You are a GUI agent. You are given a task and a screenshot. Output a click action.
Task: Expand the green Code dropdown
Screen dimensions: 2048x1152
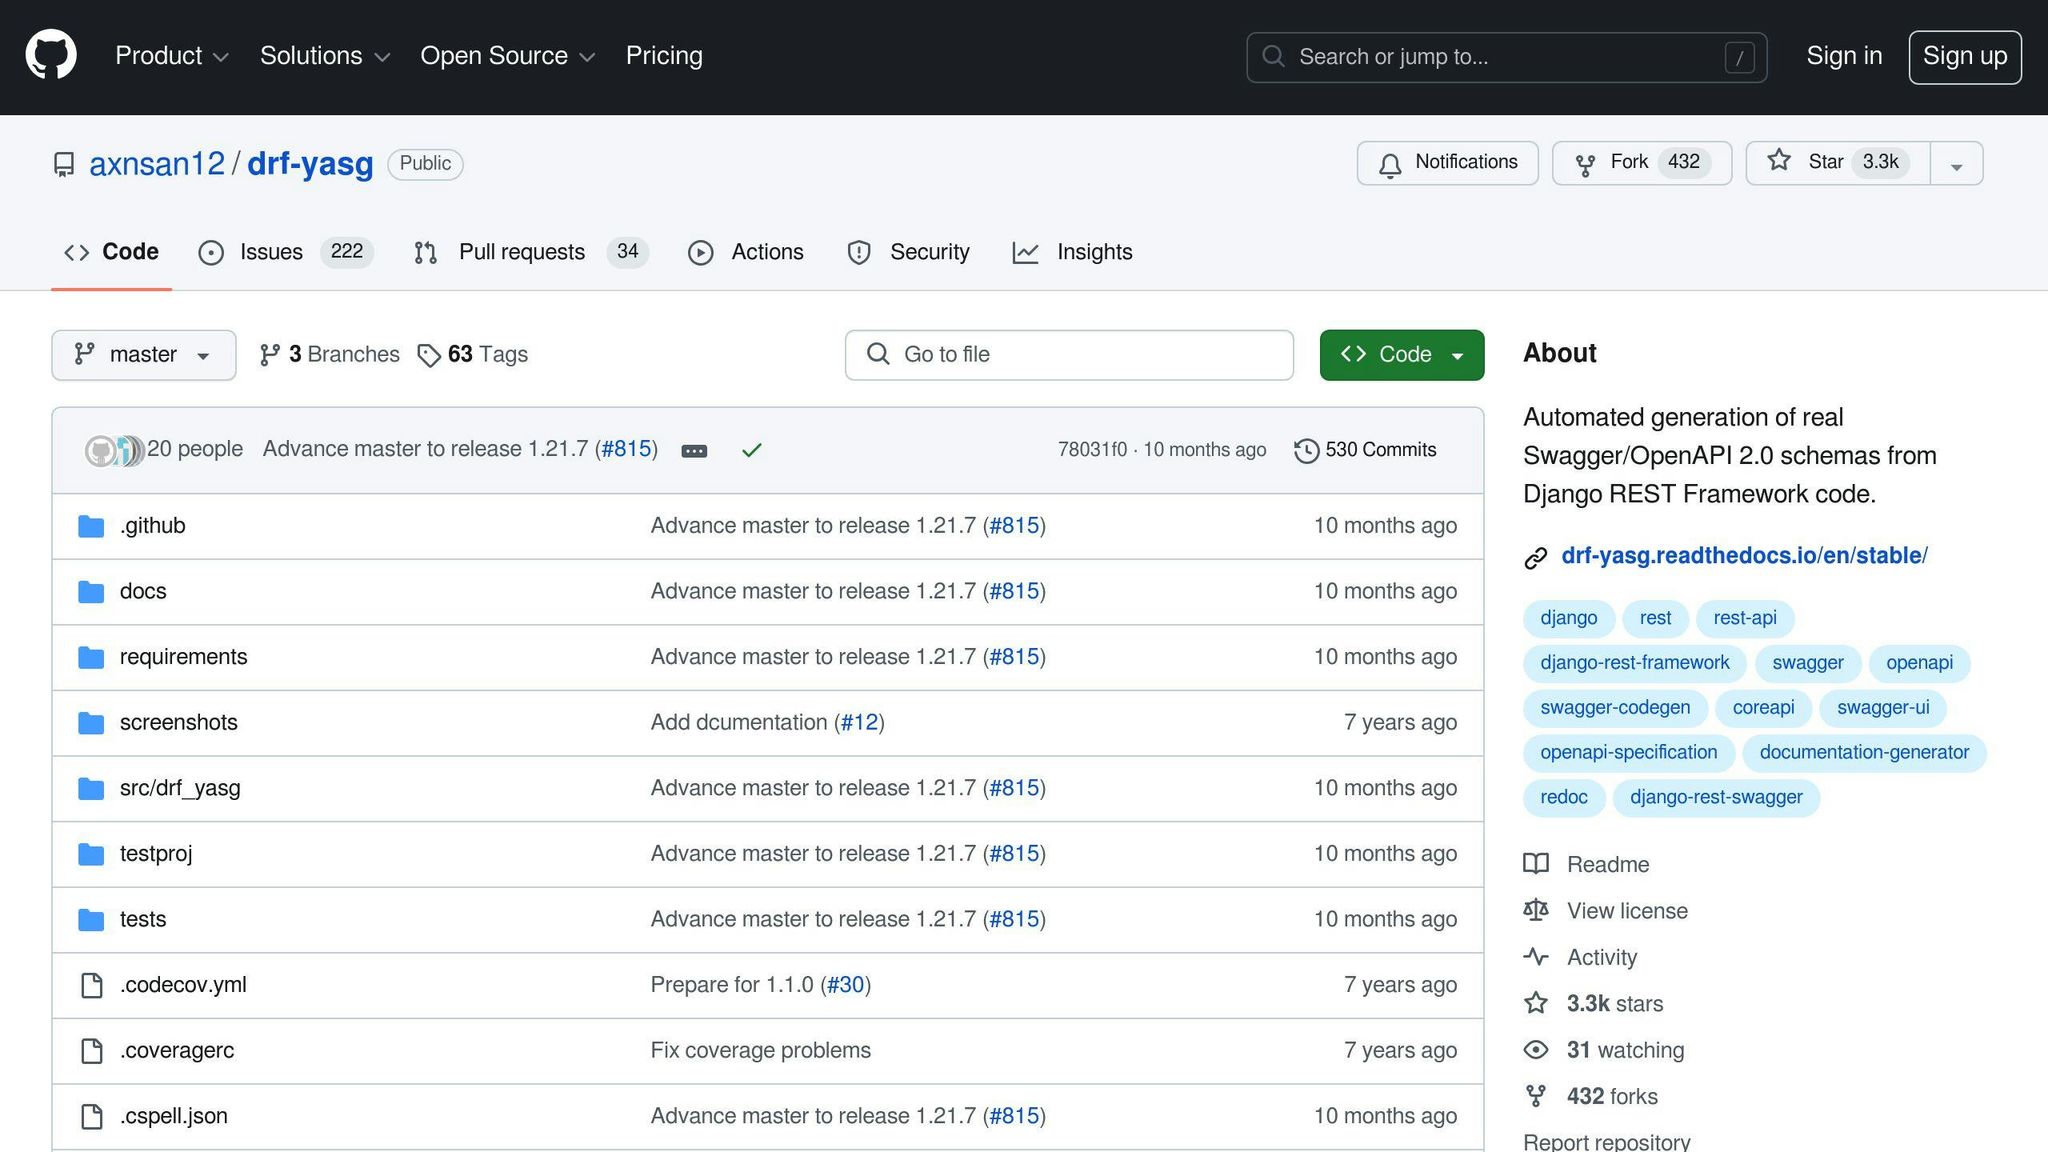tap(1401, 355)
